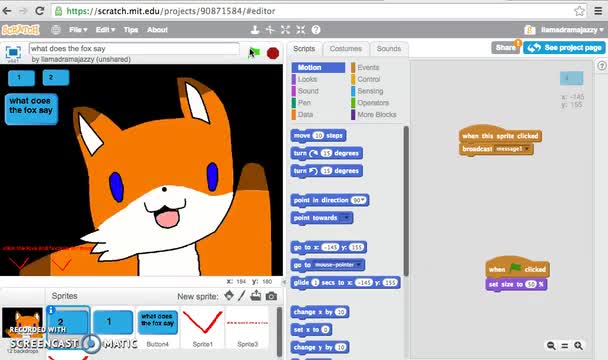Open the File menu

coord(78,29)
